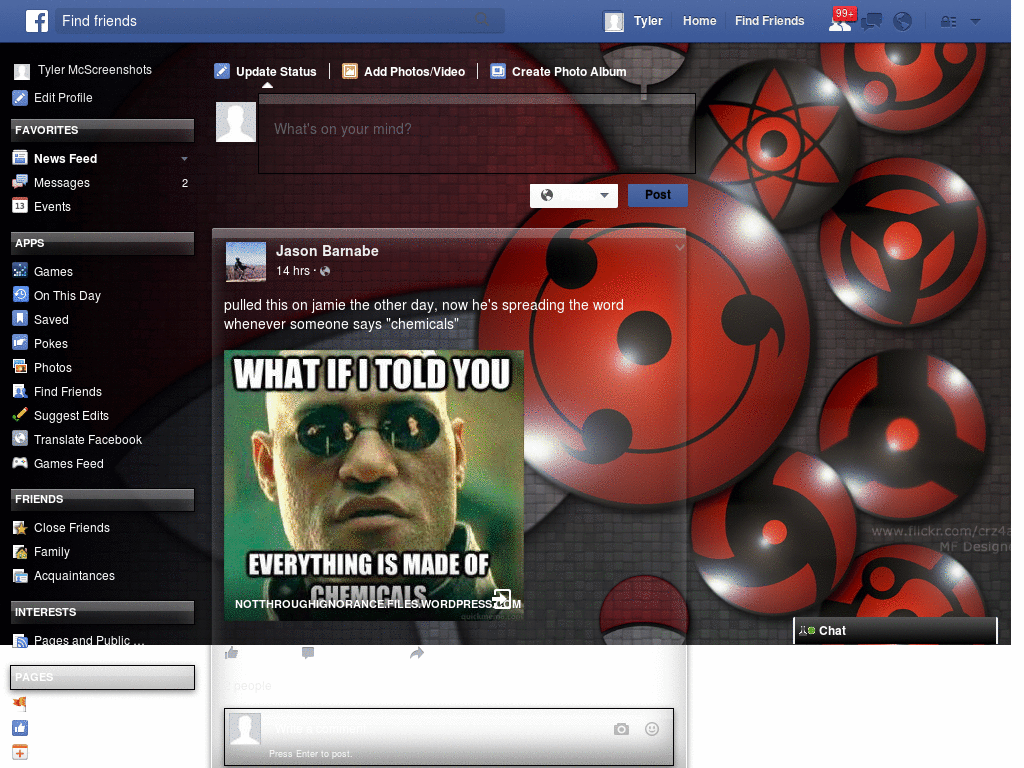The width and height of the screenshot is (1024, 768).
Task: Click the Share arrow icon
Action: [417, 652]
